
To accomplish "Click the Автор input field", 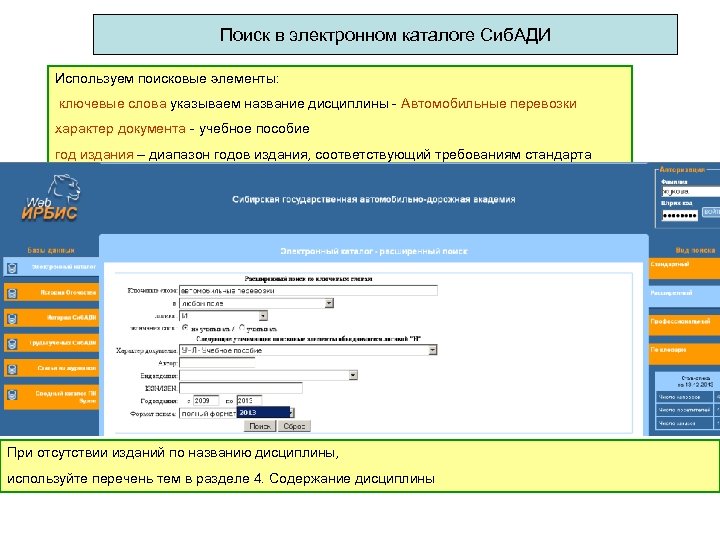I will point(217,363).
